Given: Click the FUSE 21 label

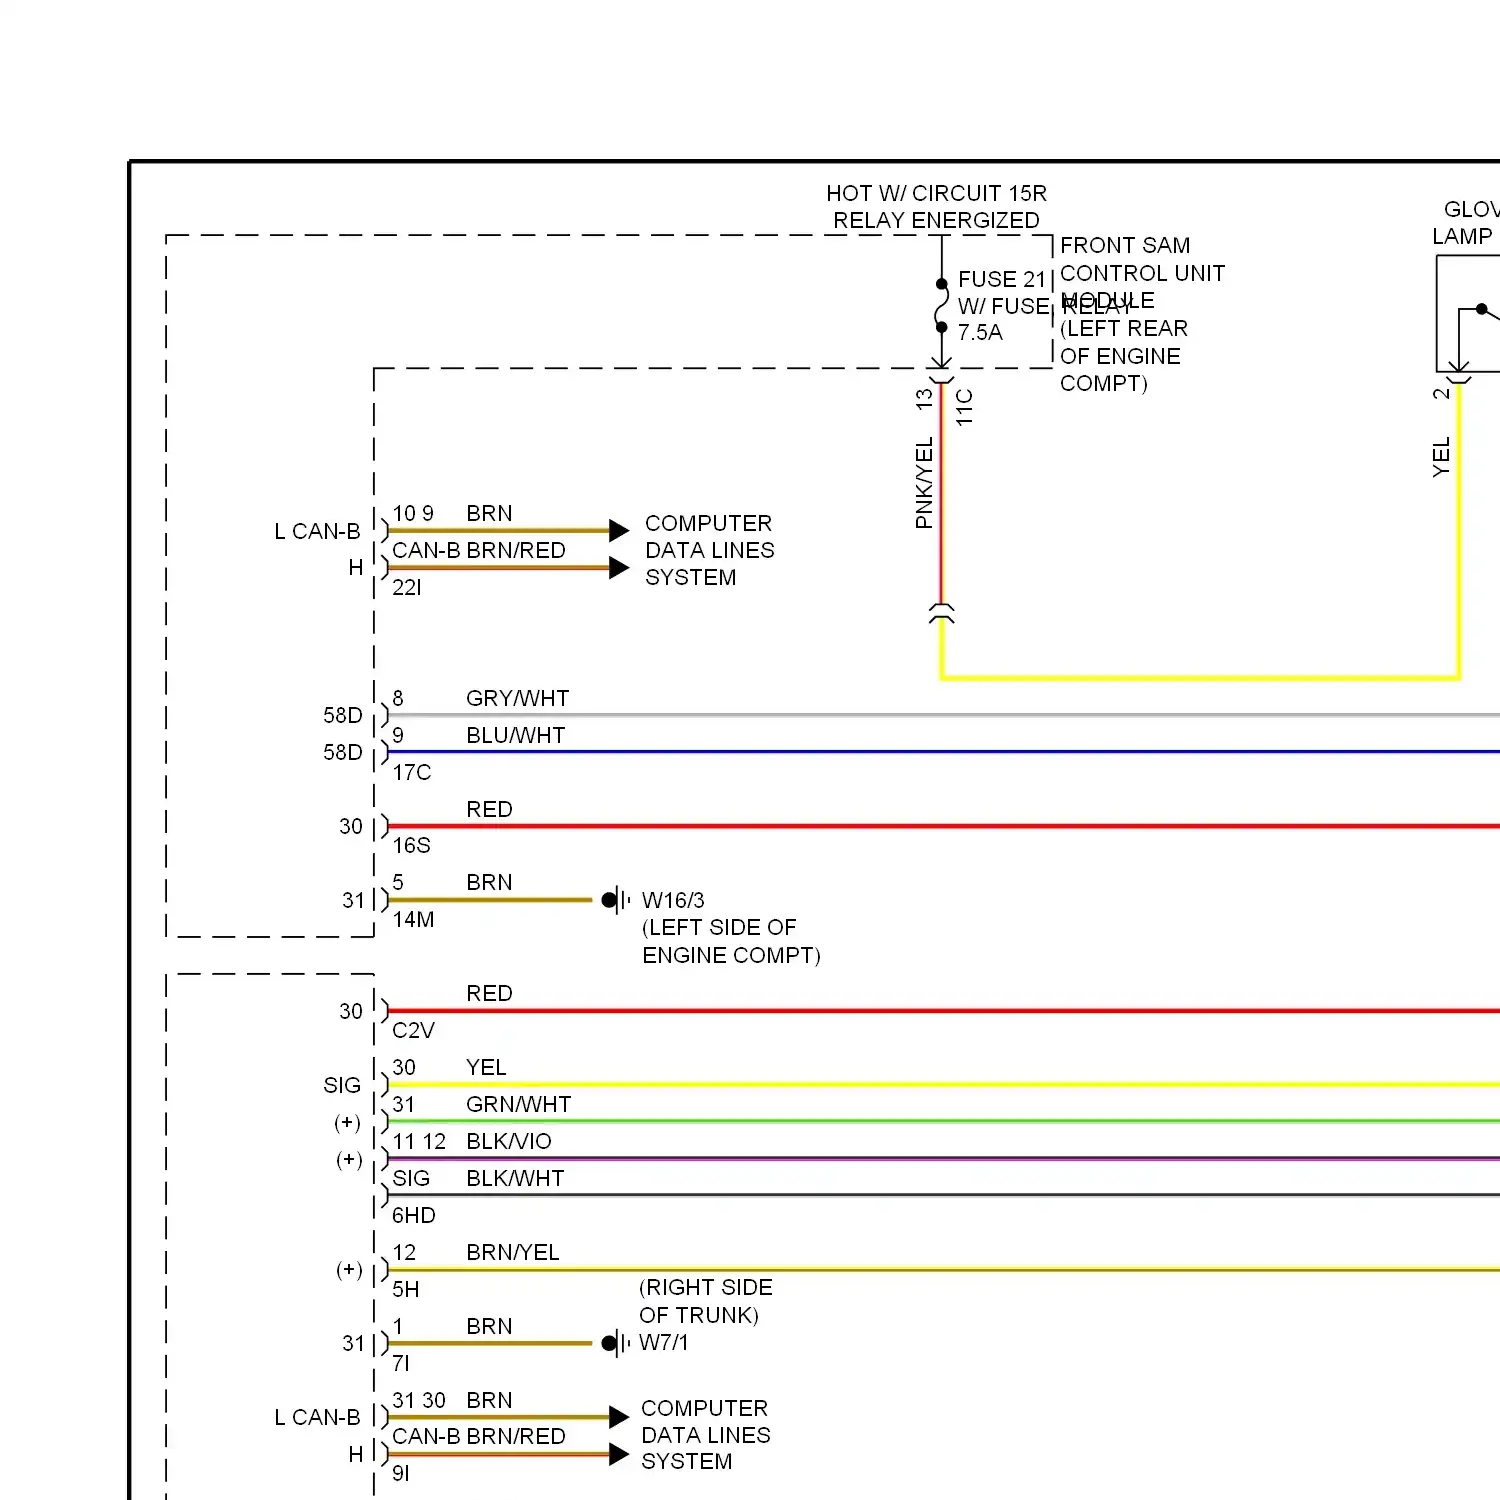Looking at the screenshot, I should tap(1001, 279).
